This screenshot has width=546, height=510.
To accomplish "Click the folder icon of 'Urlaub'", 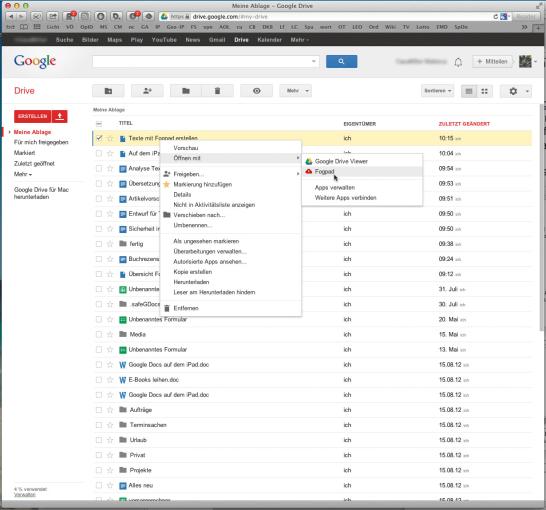I will click(123, 440).
